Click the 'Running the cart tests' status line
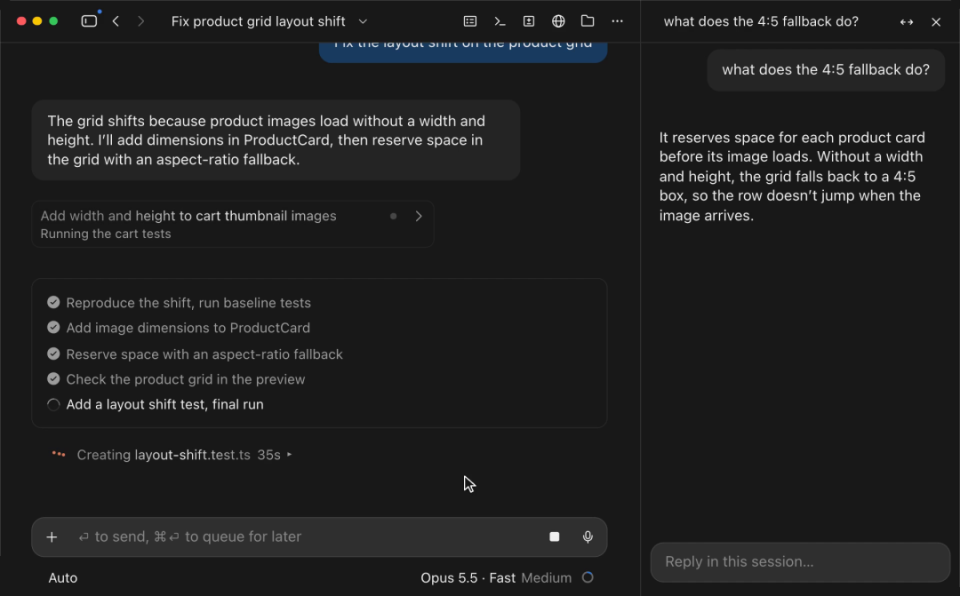This screenshot has width=960, height=596. coord(106,234)
